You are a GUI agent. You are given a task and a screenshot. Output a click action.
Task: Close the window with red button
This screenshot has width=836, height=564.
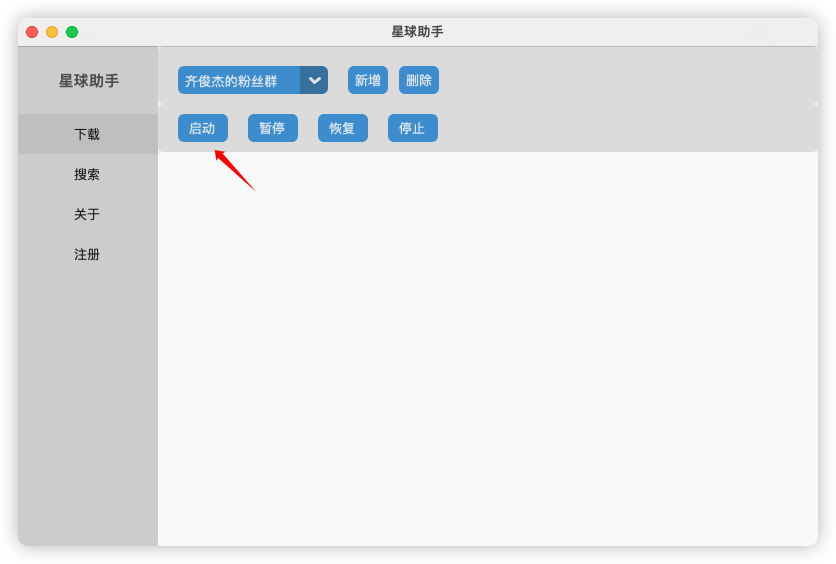coord(32,32)
